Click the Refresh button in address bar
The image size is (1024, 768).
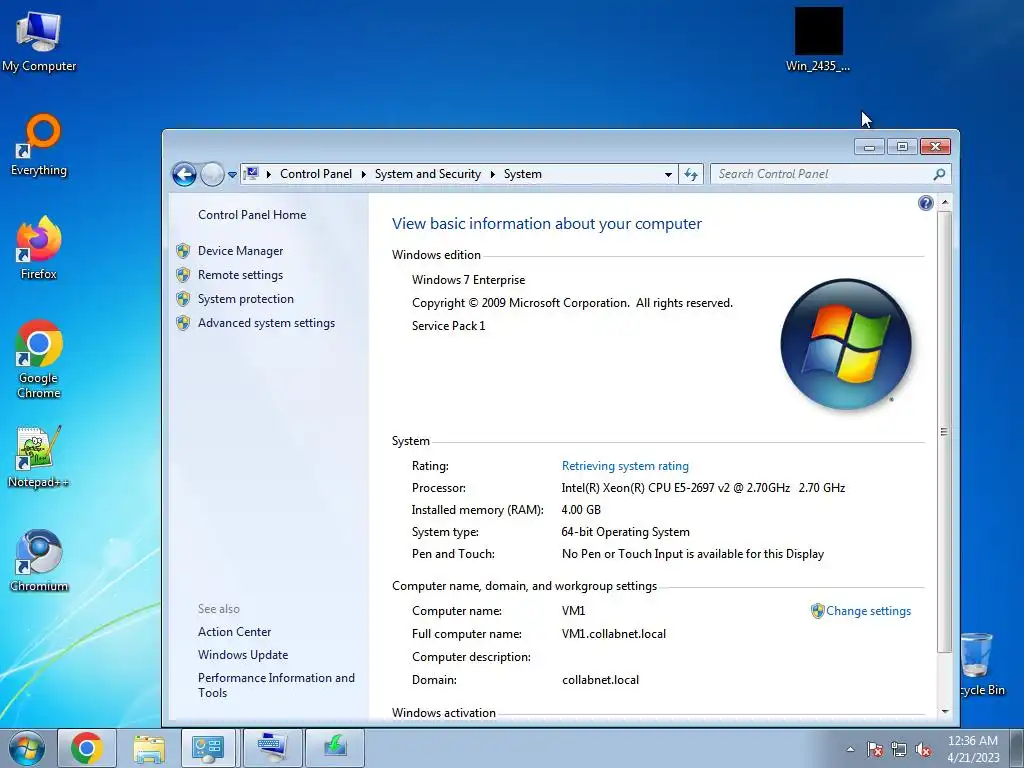691,174
